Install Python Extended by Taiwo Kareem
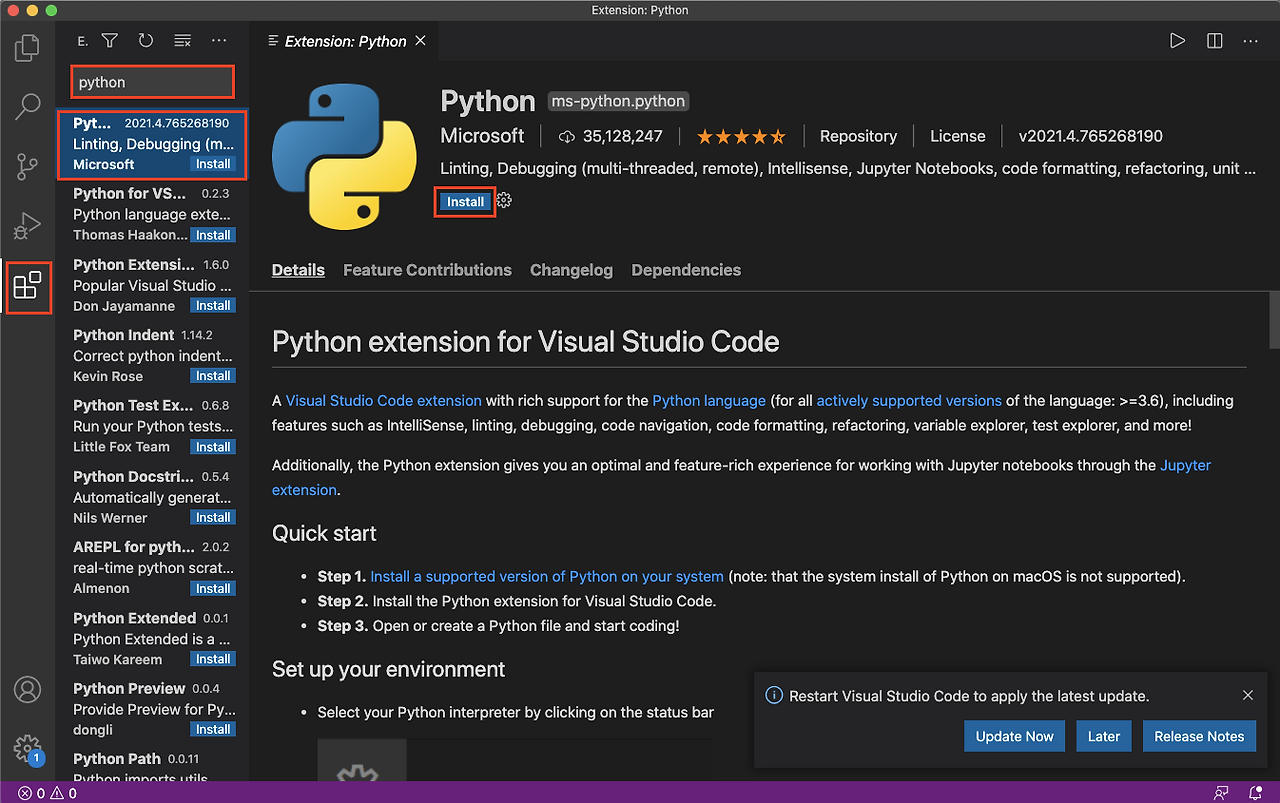1280x803 pixels. [213, 659]
